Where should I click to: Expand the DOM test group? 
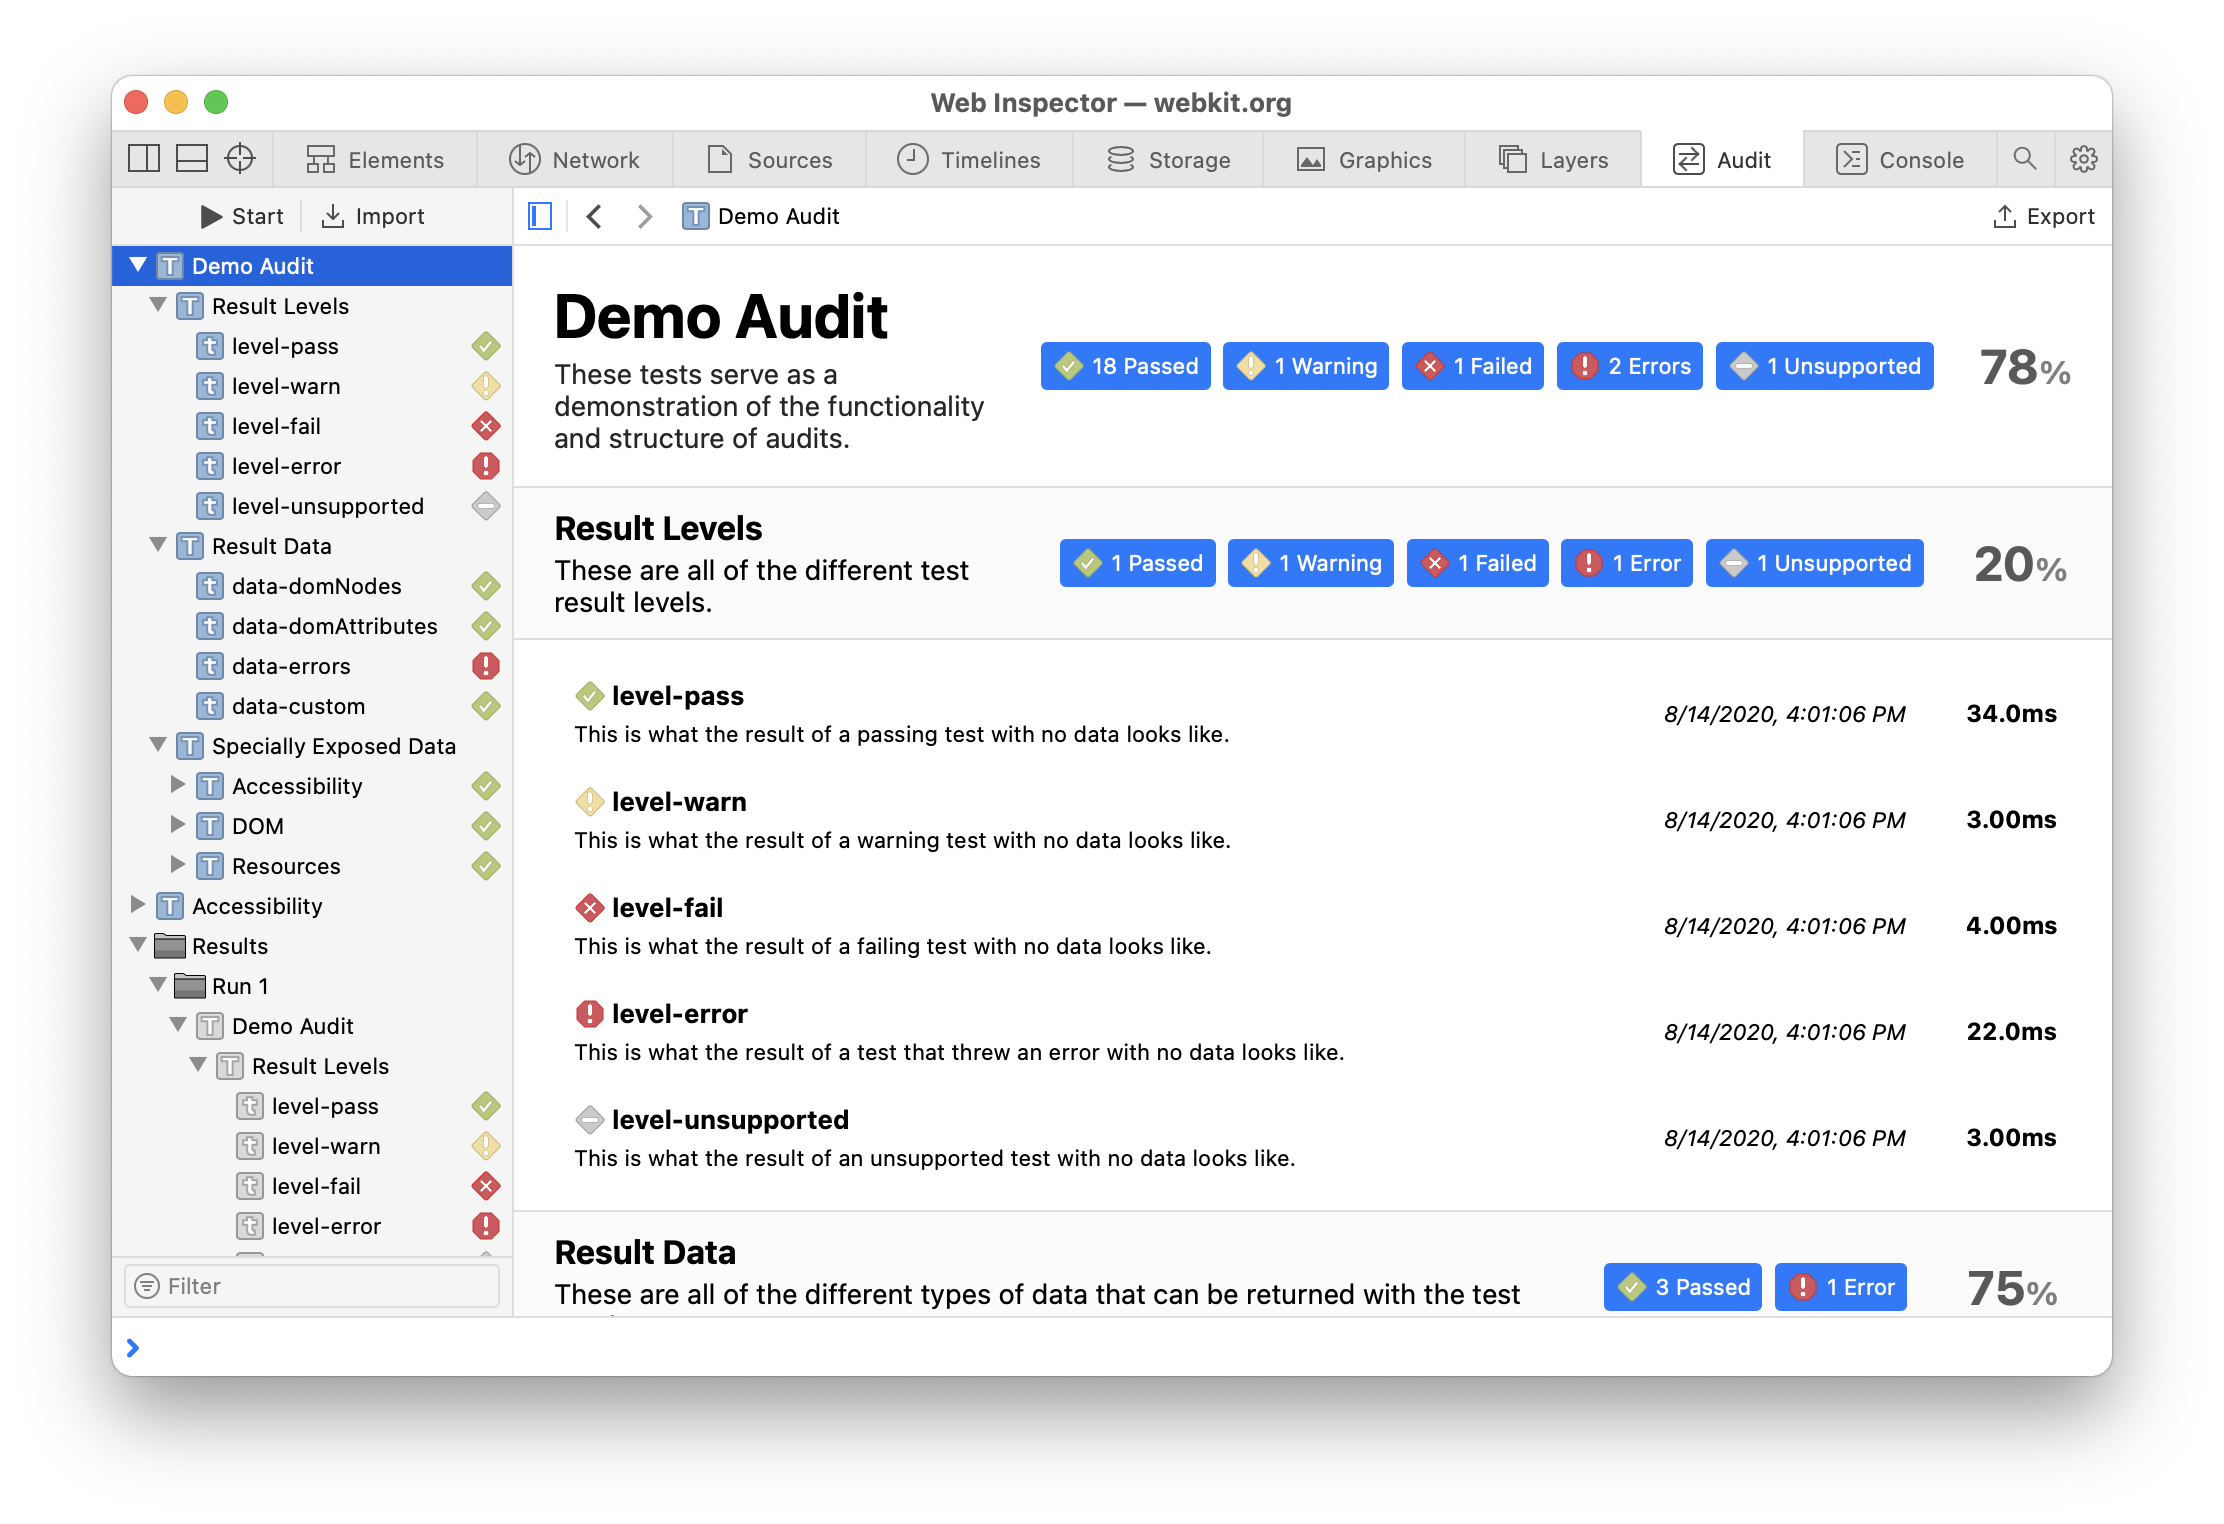click(178, 825)
